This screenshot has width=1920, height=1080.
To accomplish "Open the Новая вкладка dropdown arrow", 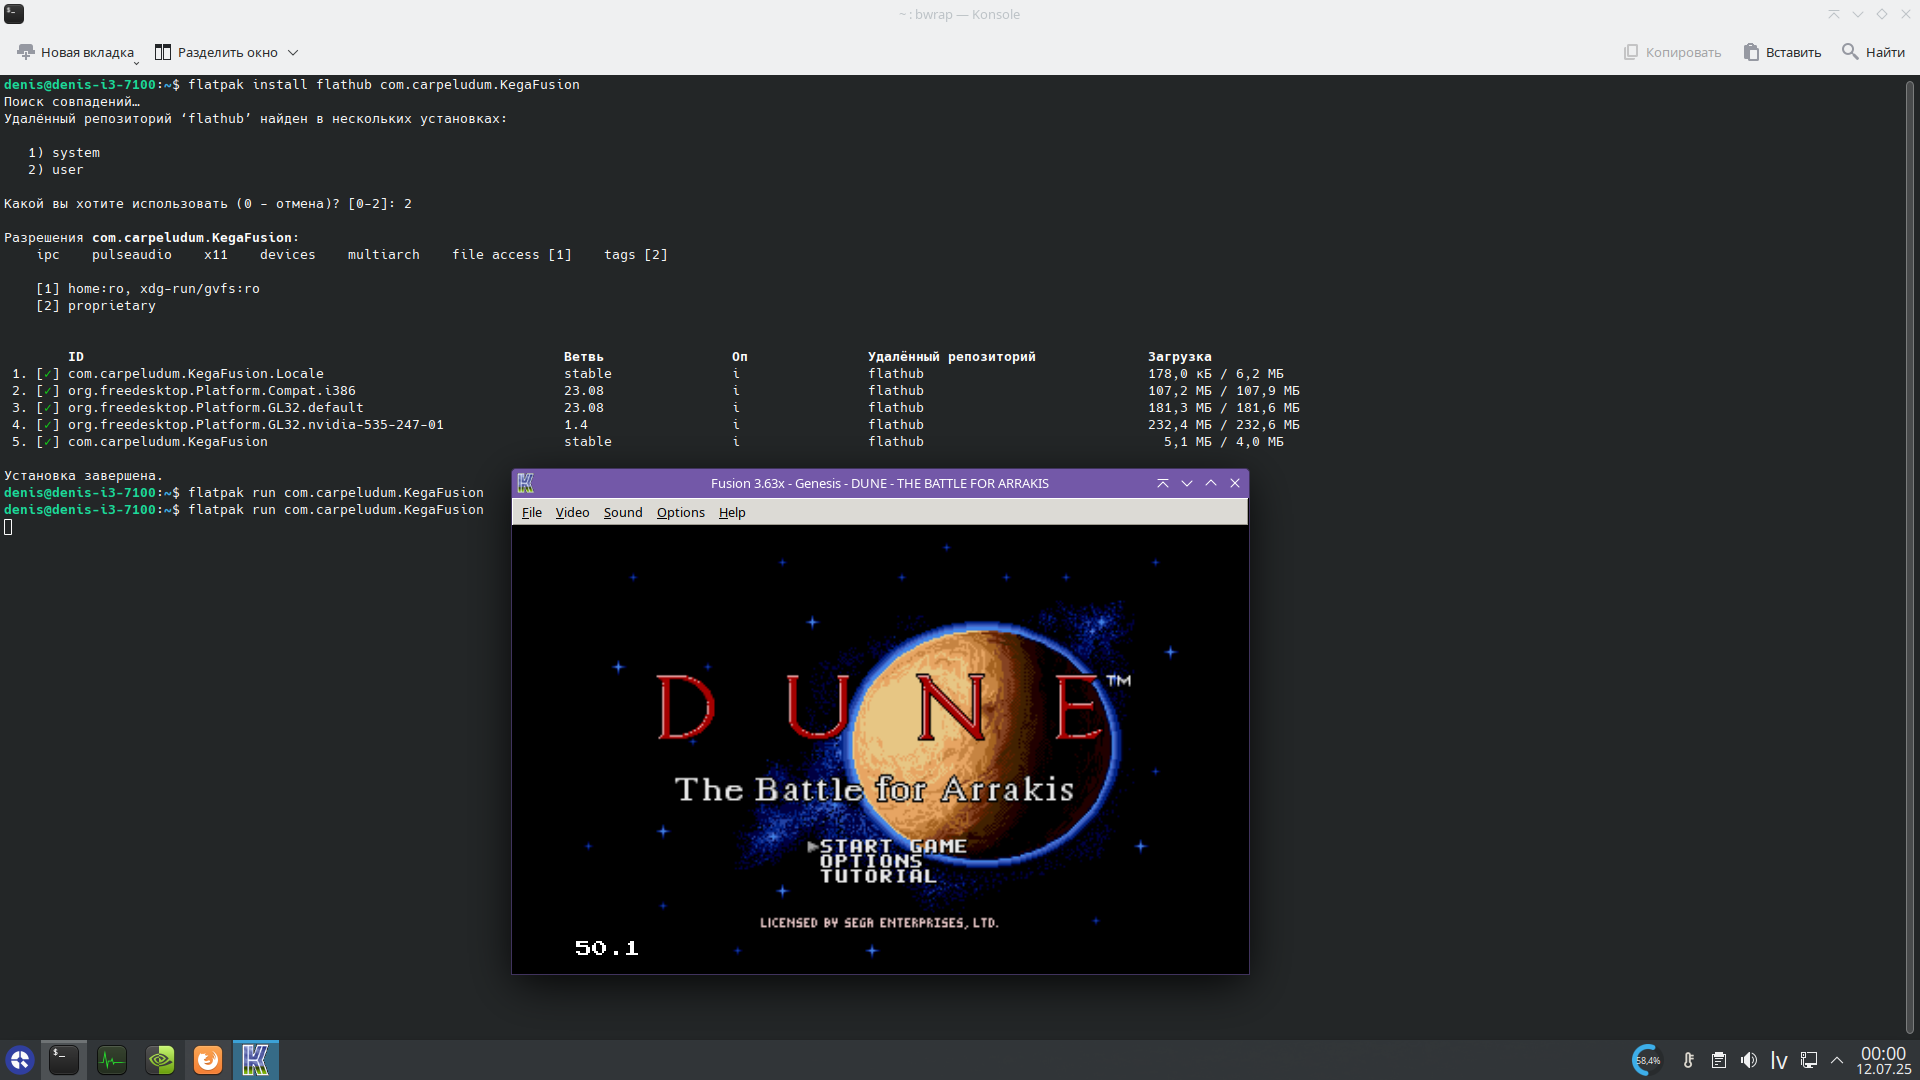I will [136, 62].
